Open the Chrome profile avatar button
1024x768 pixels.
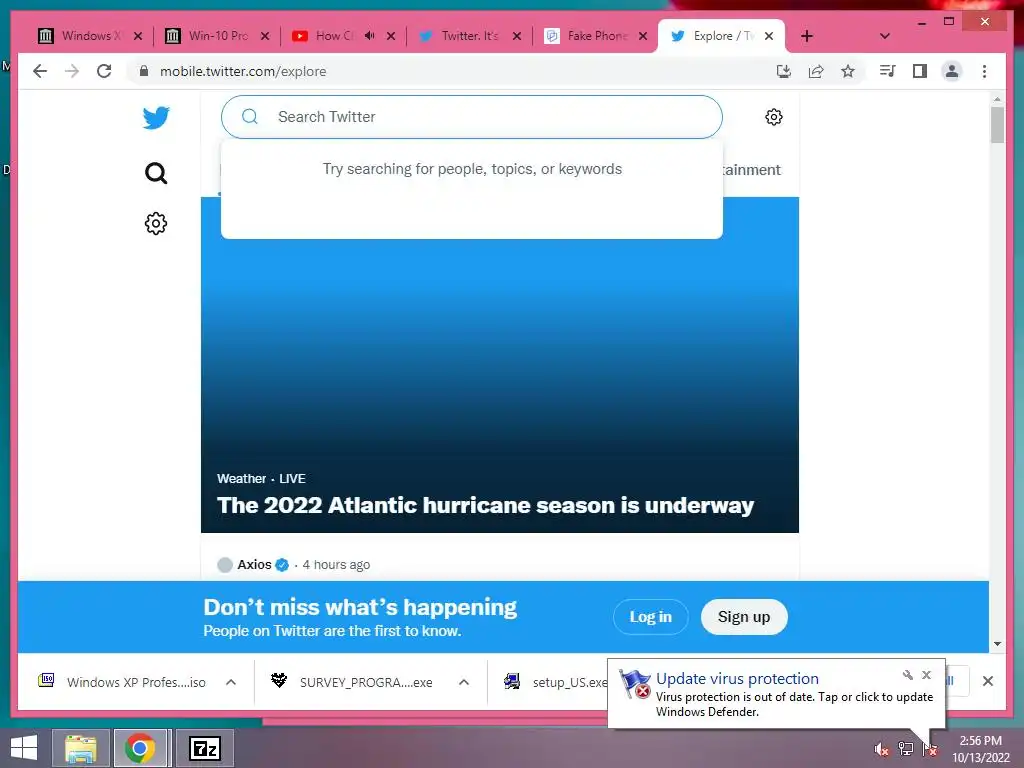coord(952,71)
